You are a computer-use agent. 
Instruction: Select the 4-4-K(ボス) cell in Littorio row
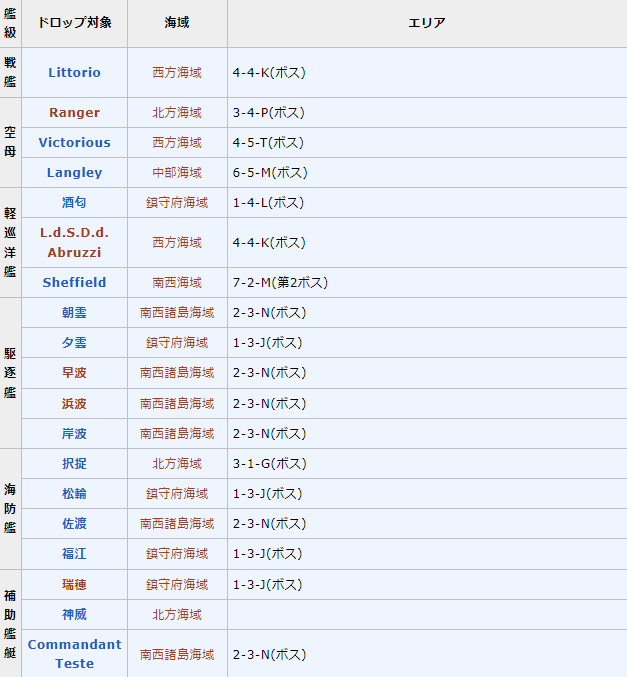427,73
